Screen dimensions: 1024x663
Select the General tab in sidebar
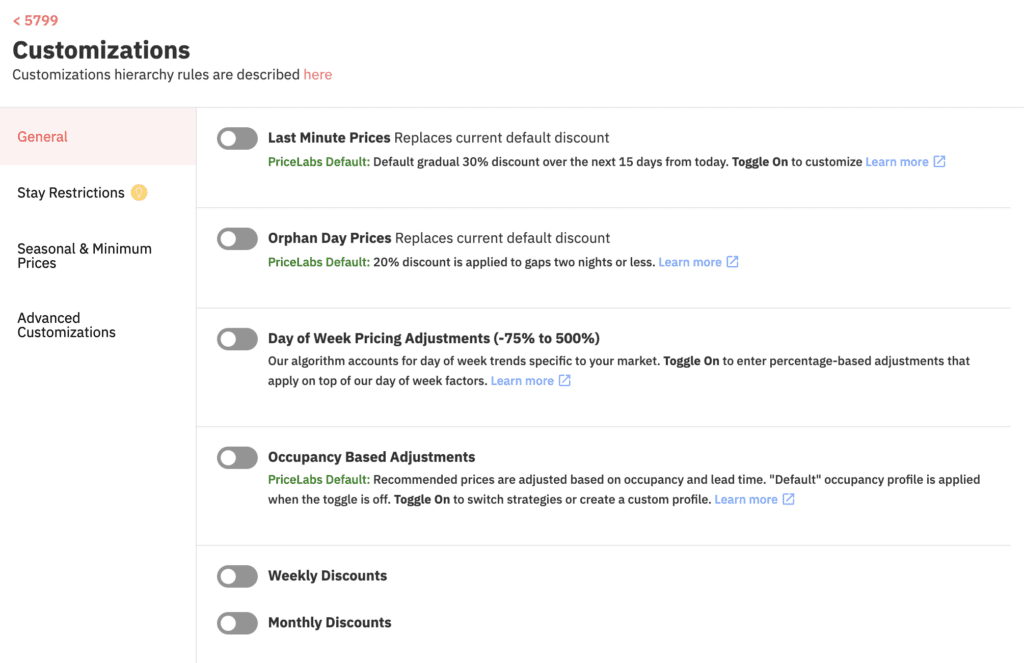coord(43,137)
